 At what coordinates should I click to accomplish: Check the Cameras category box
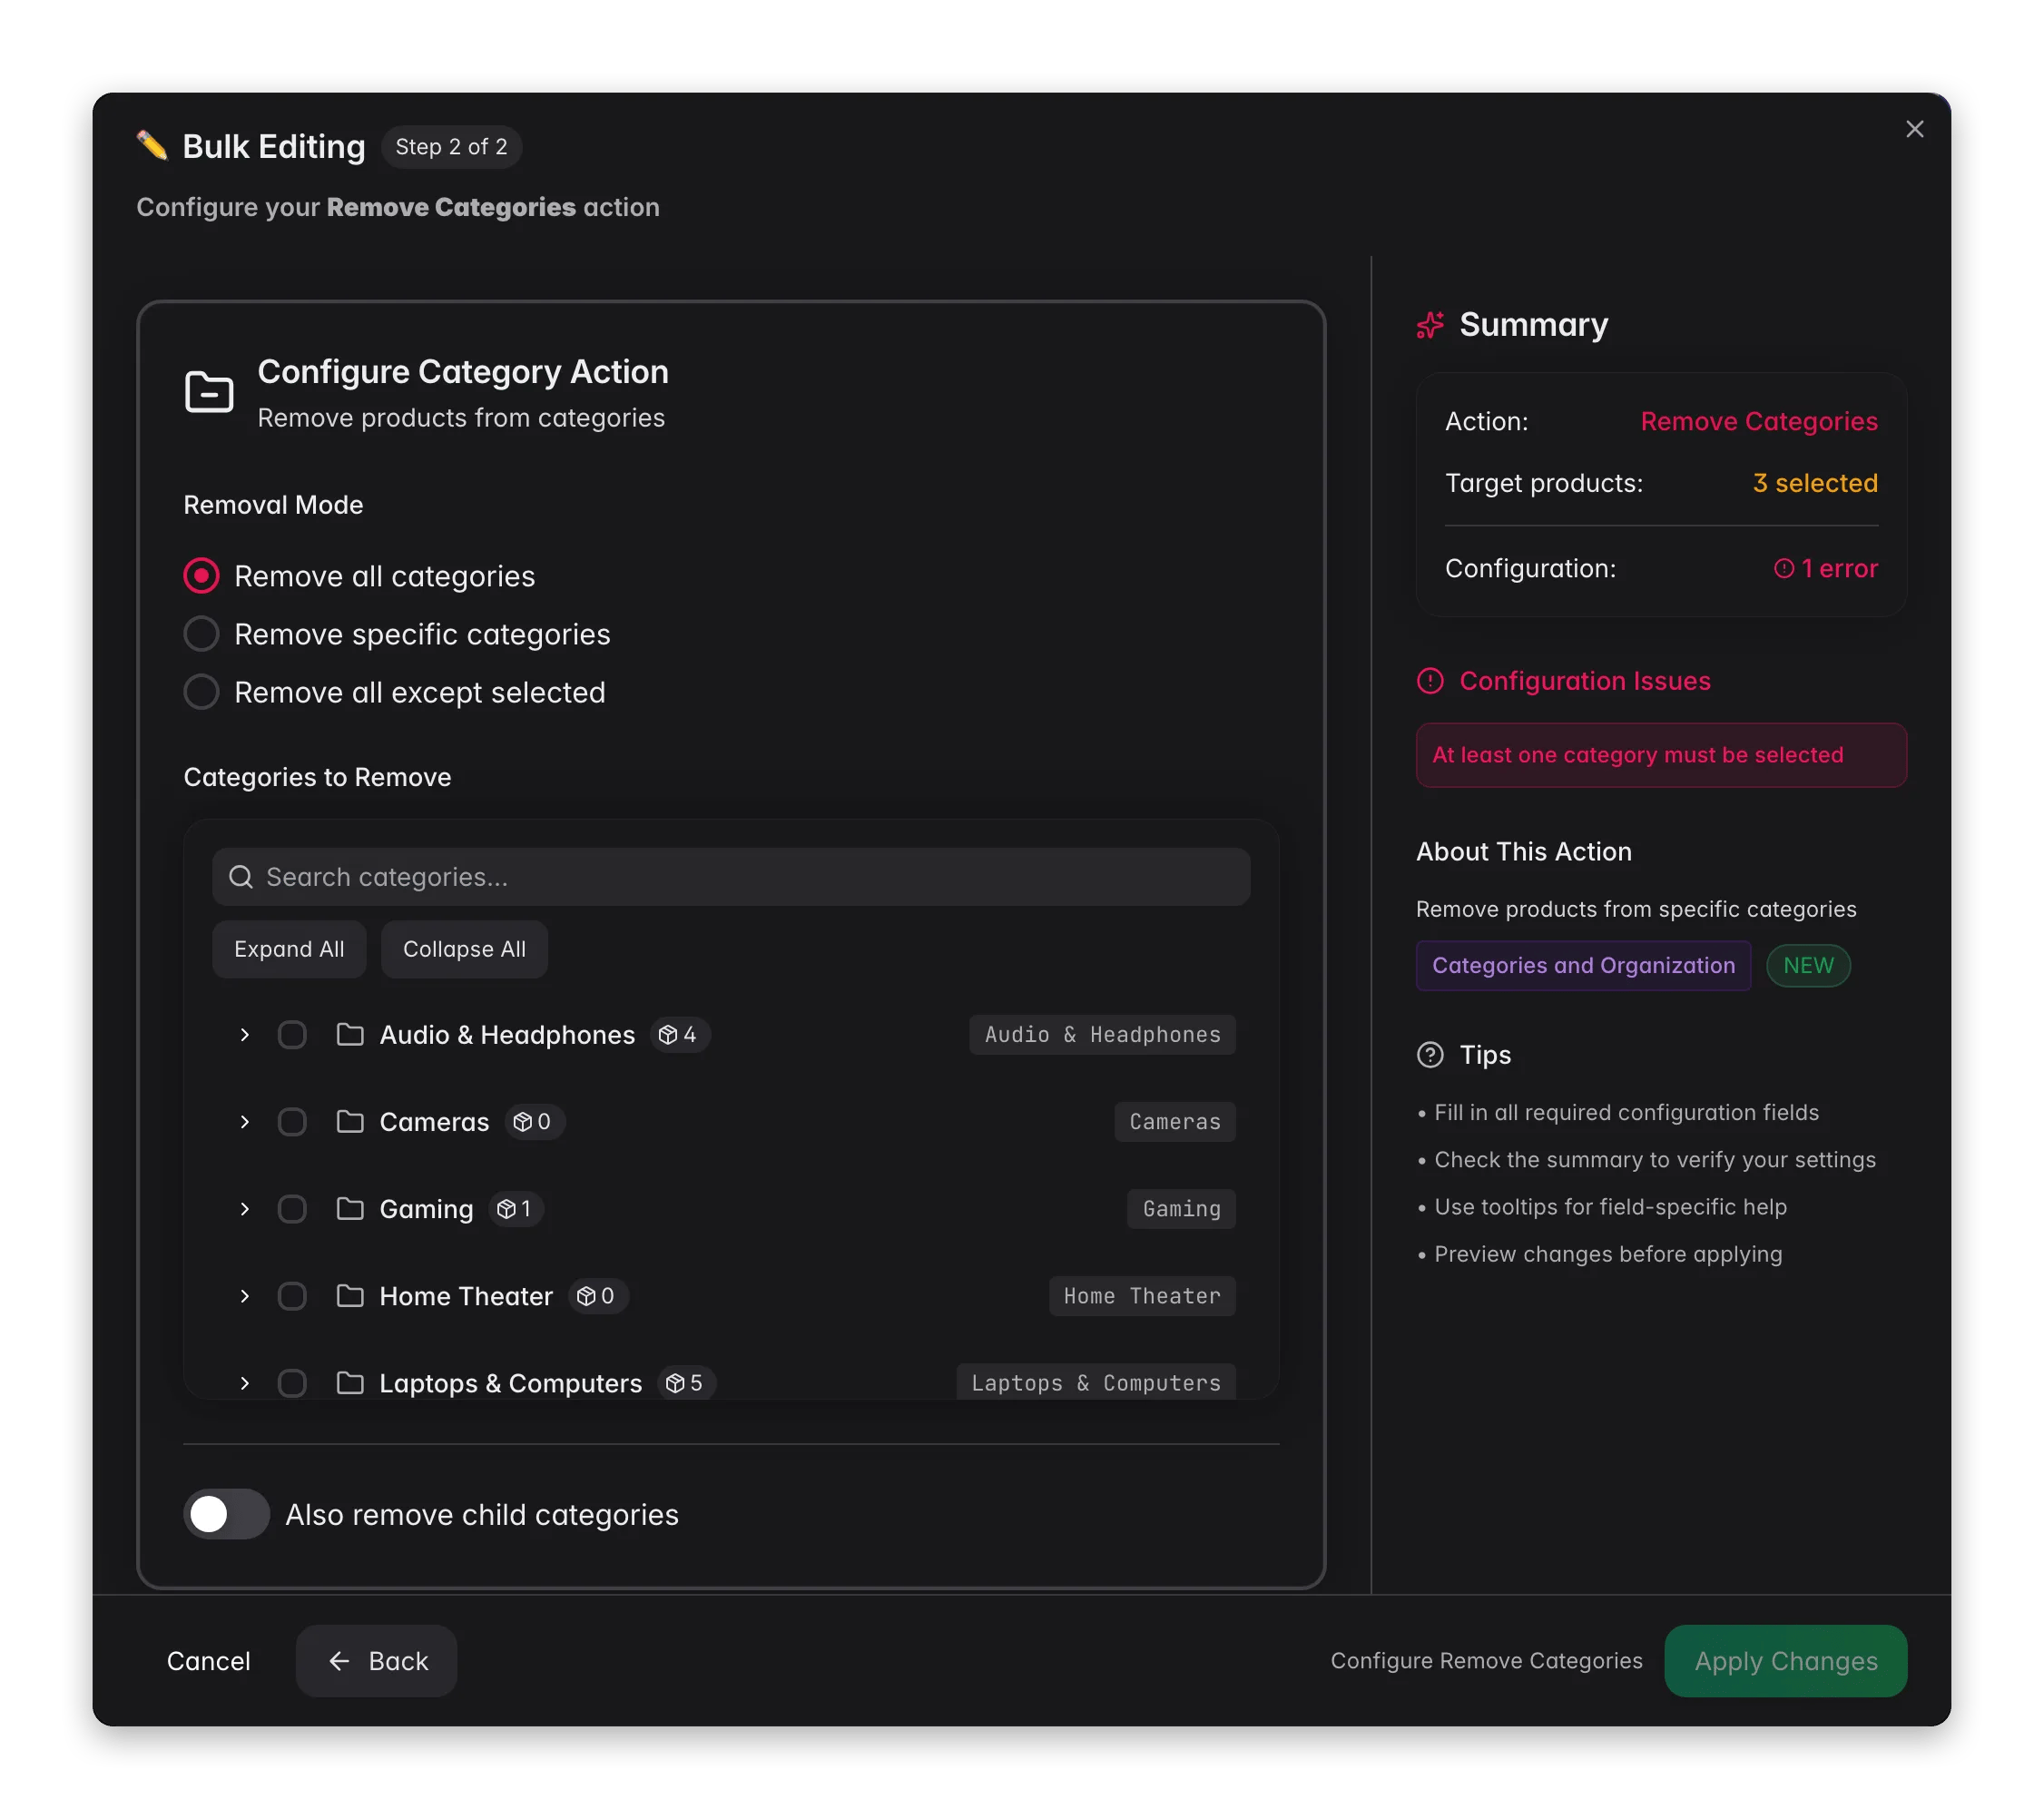coord(292,1121)
